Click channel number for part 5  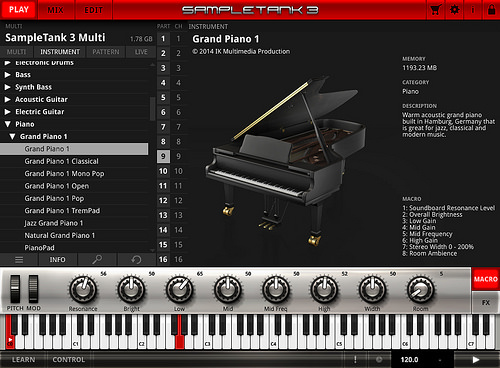click(x=178, y=97)
